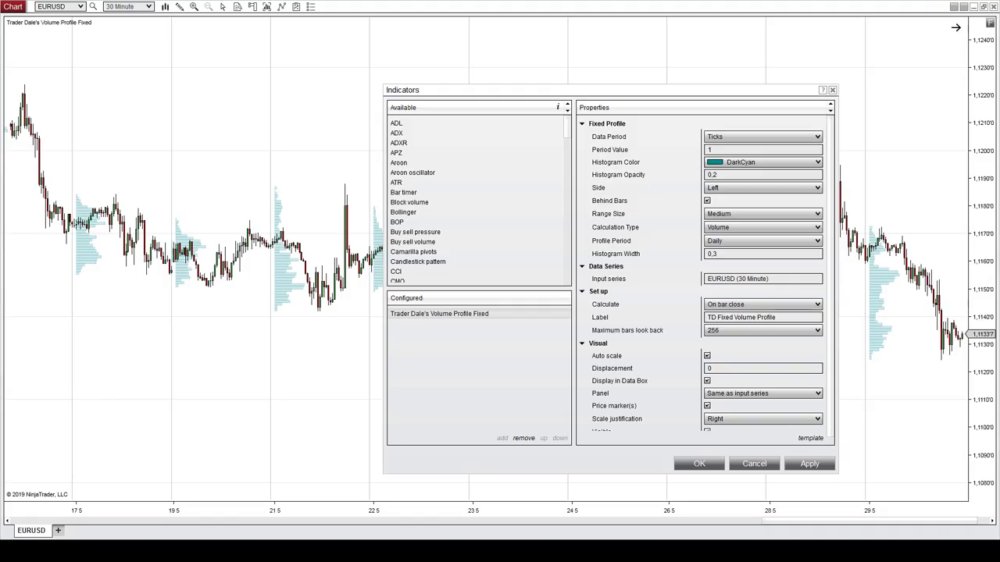Select the cursor pointer tool icon
Viewport: 1000px width, 562px height.
pyautogui.click(x=223, y=6)
